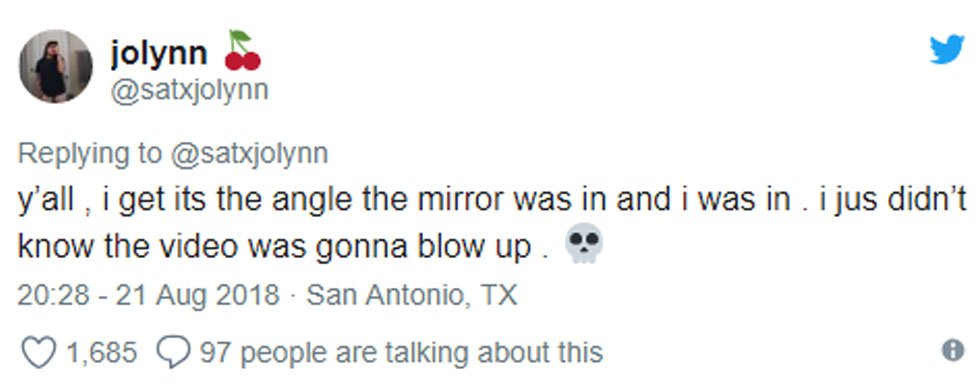This screenshot has width=978, height=387.
Task: Click the reply speech bubble icon
Action: 173,352
